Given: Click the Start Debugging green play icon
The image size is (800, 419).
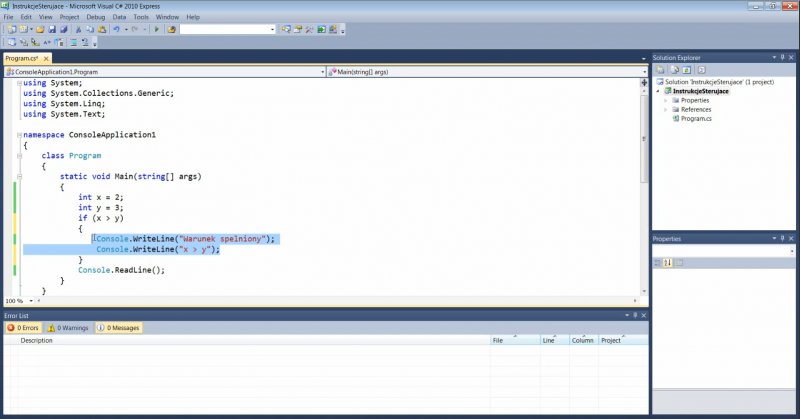Looking at the screenshot, I should tap(159, 30).
